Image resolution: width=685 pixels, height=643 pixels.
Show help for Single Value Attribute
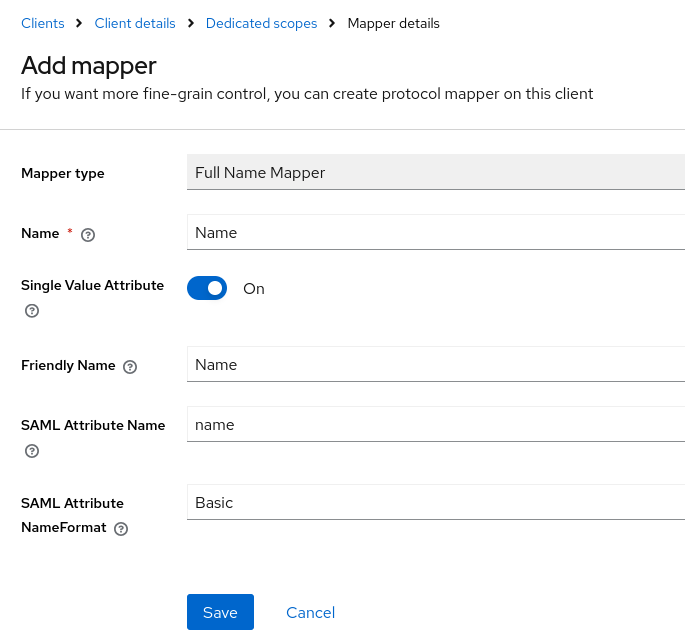pyautogui.click(x=32, y=311)
